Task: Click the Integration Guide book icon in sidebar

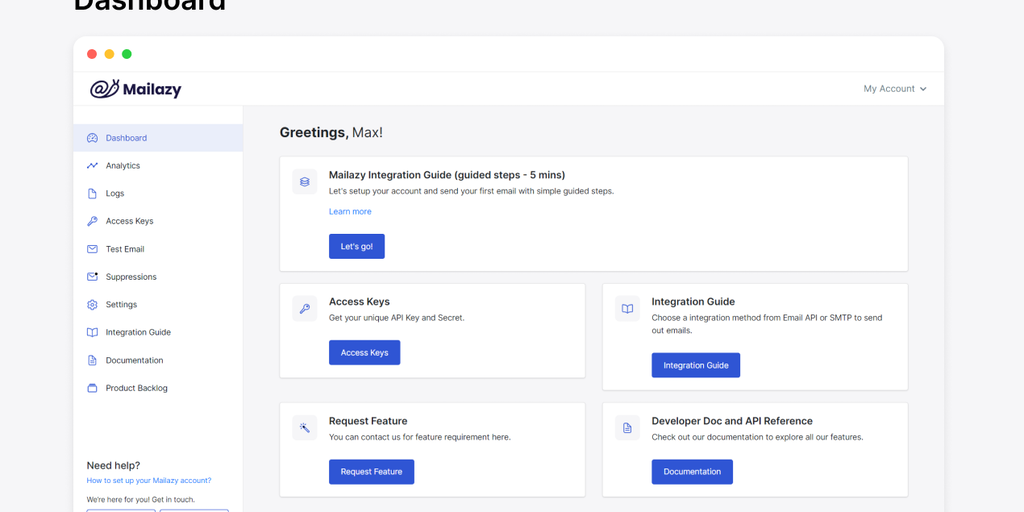Action: 92,332
